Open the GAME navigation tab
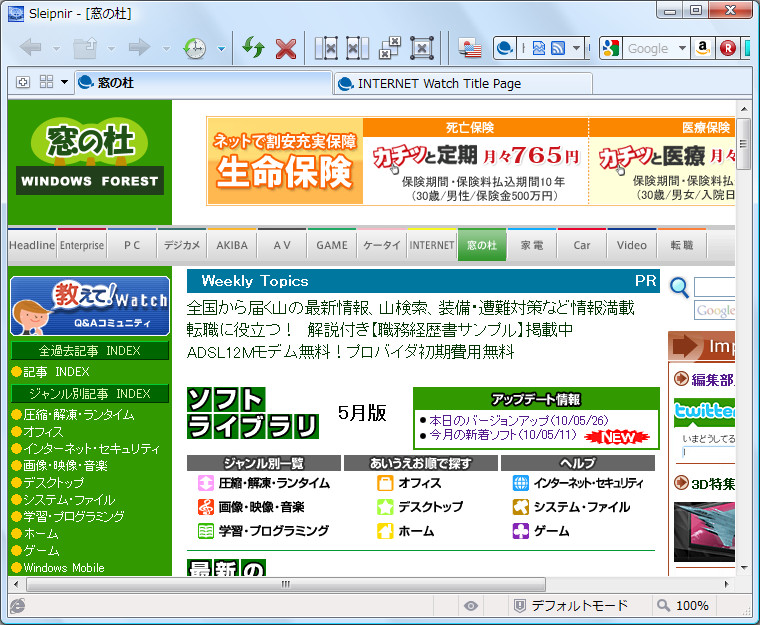The image size is (760, 625). click(332, 245)
